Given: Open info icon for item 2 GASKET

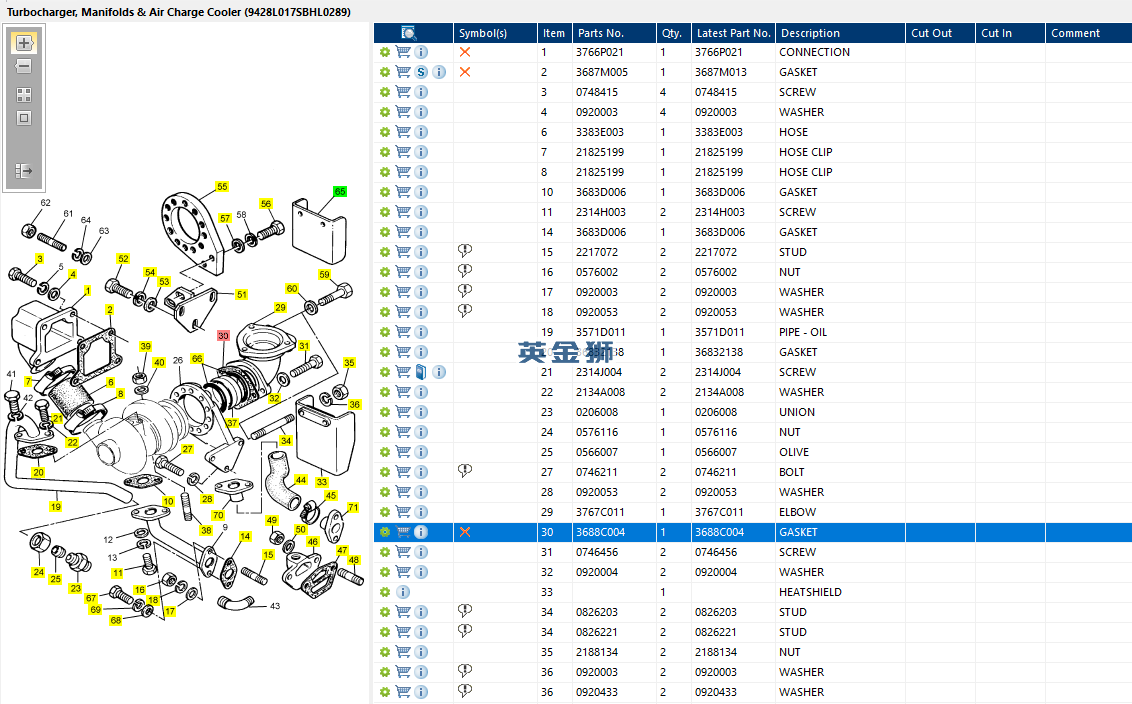Looking at the screenshot, I should pos(439,72).
